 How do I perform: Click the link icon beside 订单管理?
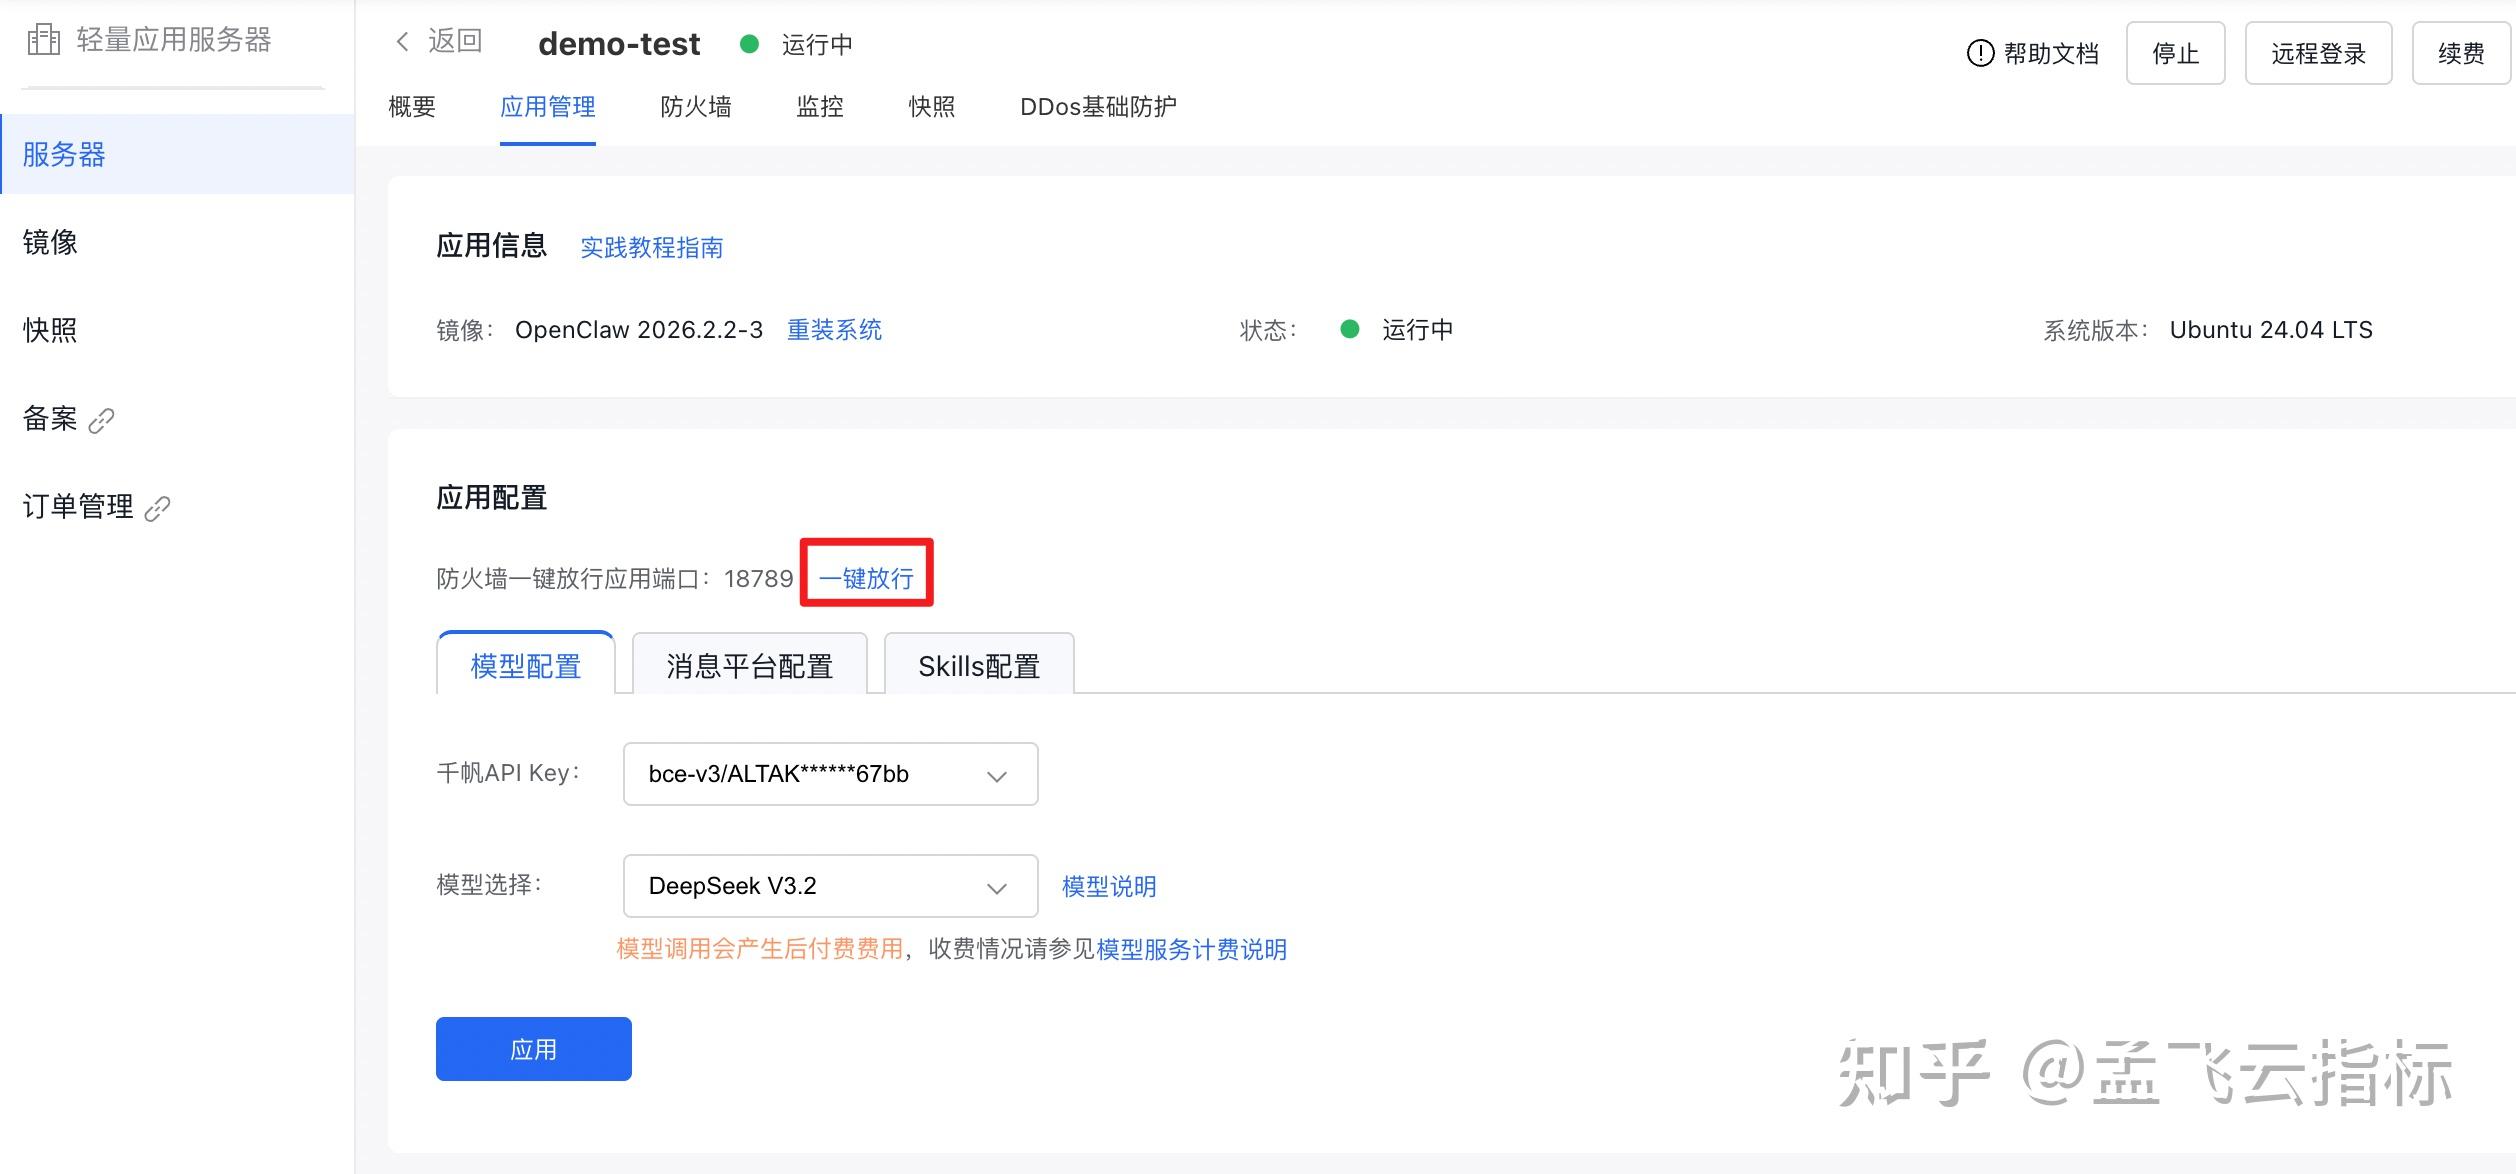pyautogui.click(x=158, y=508)
